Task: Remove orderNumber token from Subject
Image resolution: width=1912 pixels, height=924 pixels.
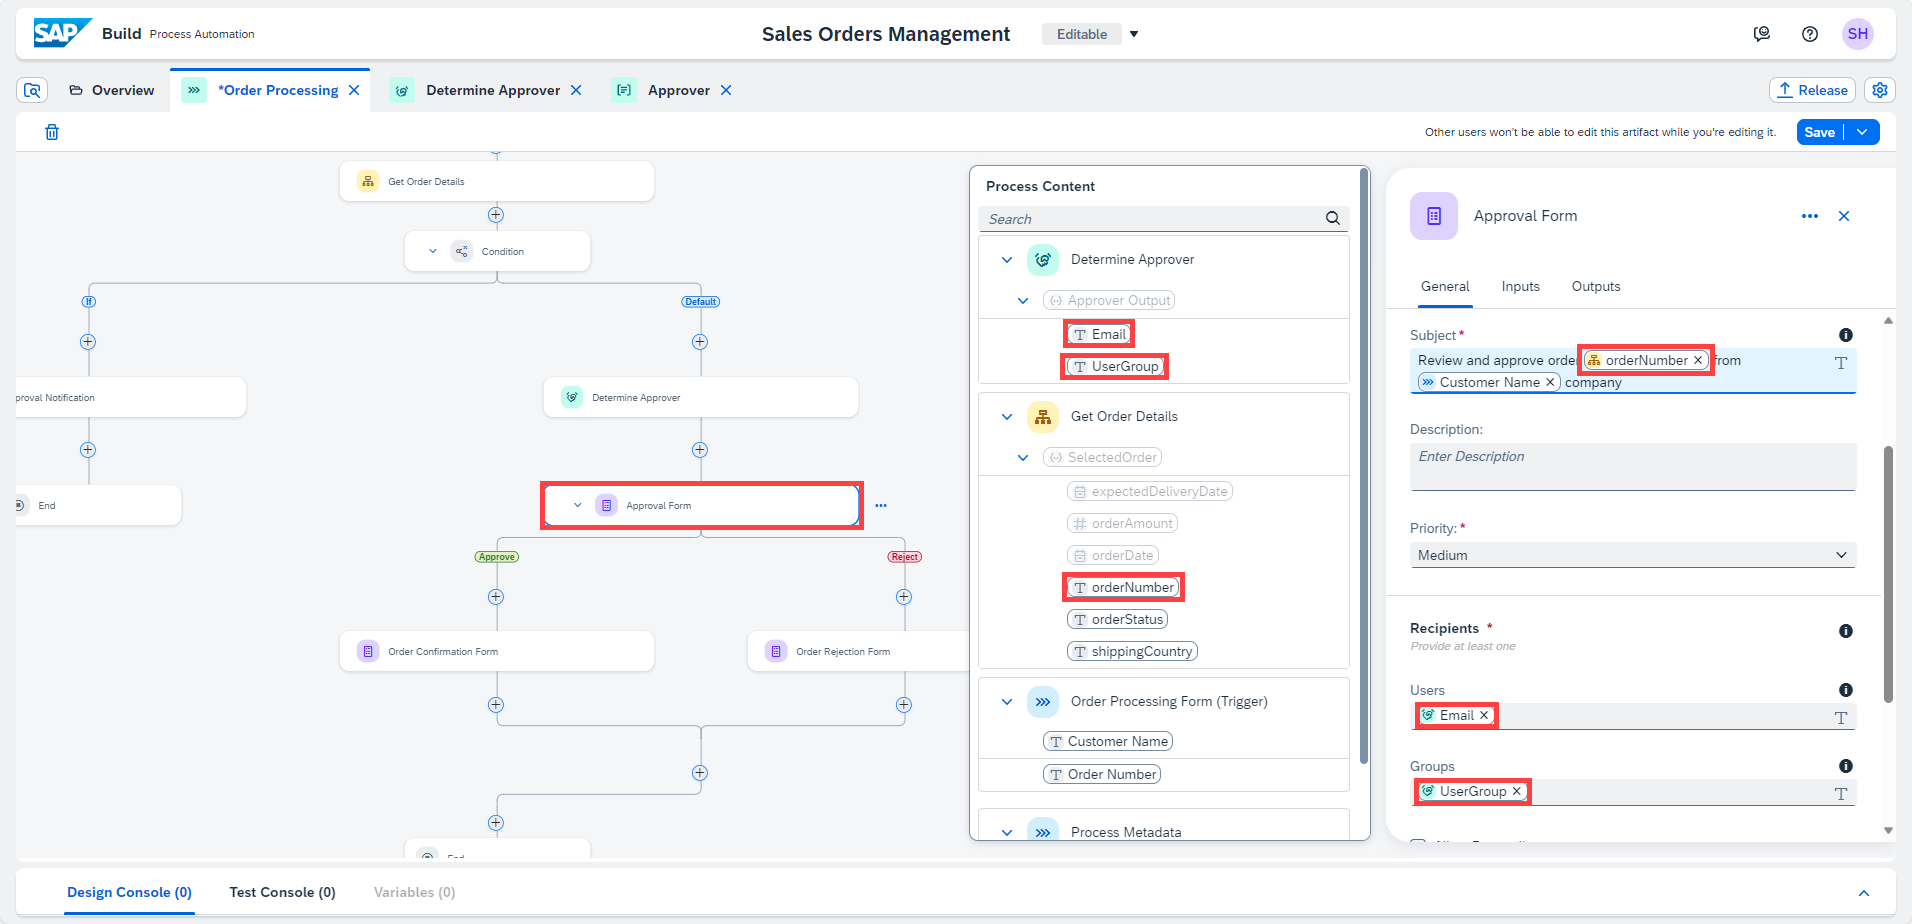Action: [x=1698, y=360]
